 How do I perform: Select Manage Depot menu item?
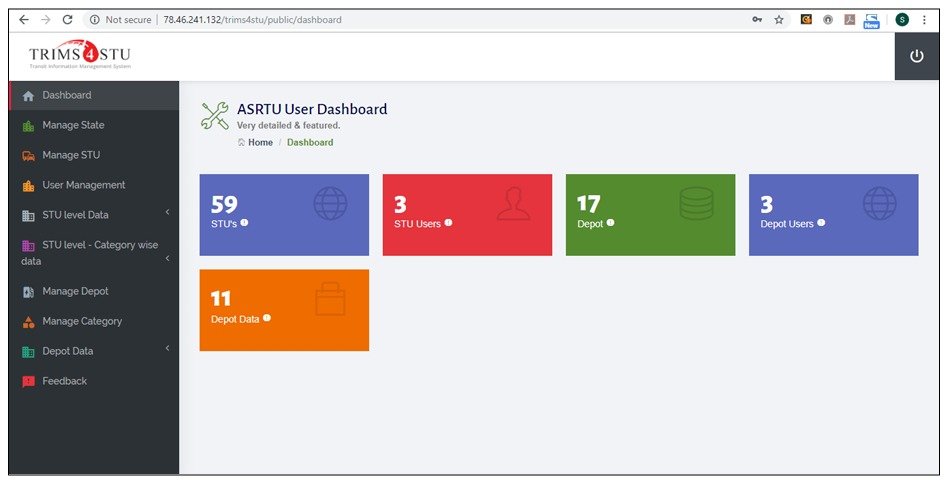tap(75, 291)
